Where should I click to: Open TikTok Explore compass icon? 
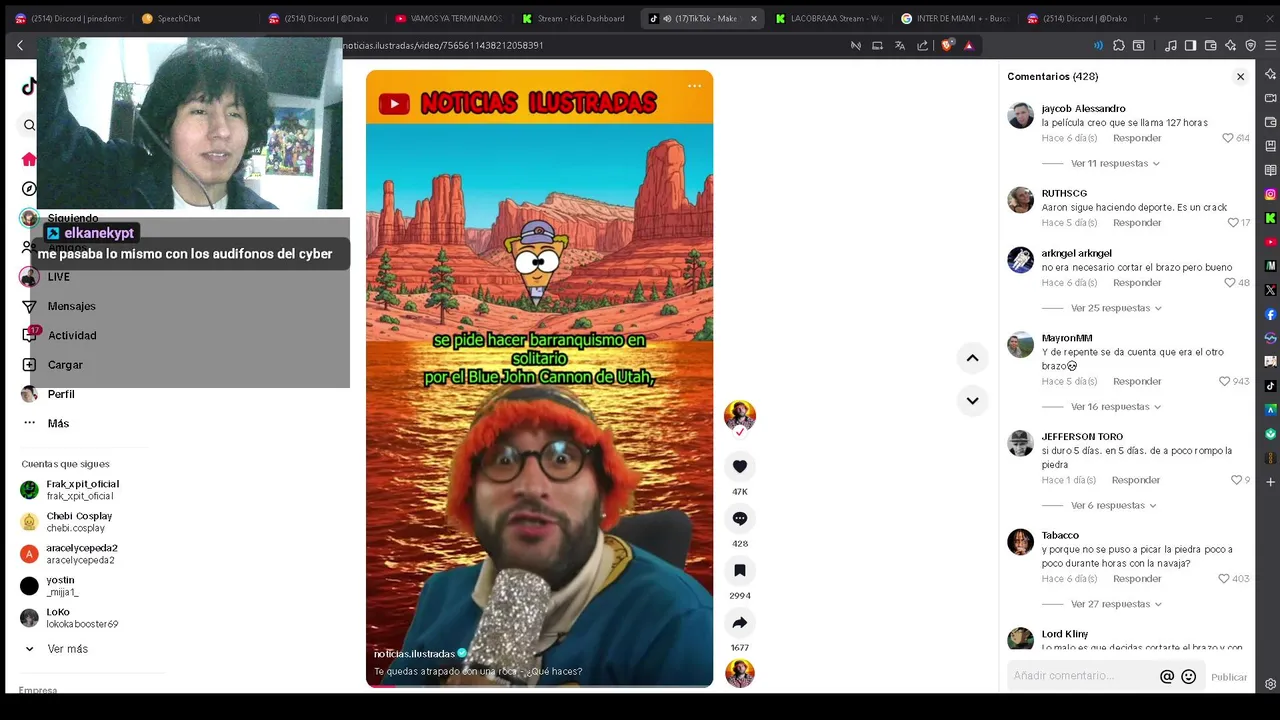tap(29, 189)
